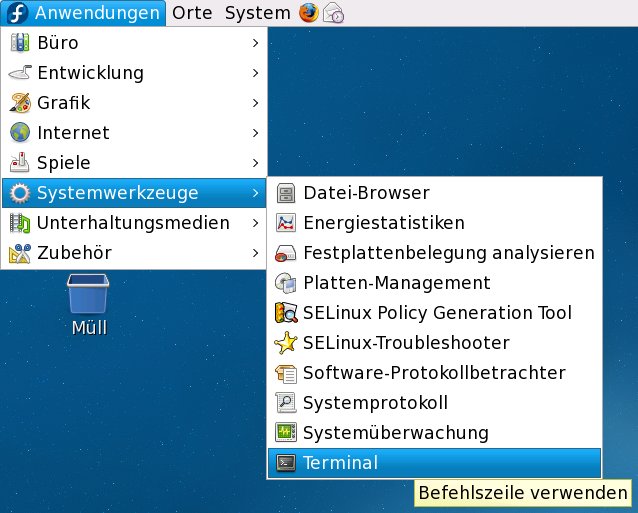Open the Müll trash icon on desktop
The height and width of the screenshot is (513, 638).
point(88,297)
